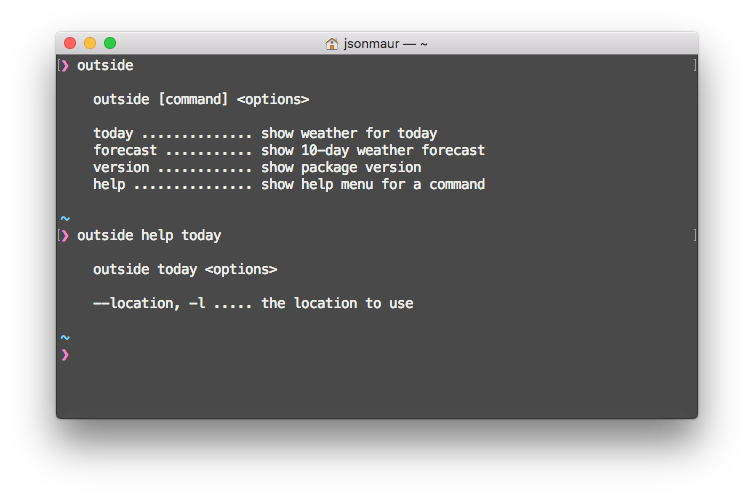Click the home folder icon in title bar

tap(332, 44)
